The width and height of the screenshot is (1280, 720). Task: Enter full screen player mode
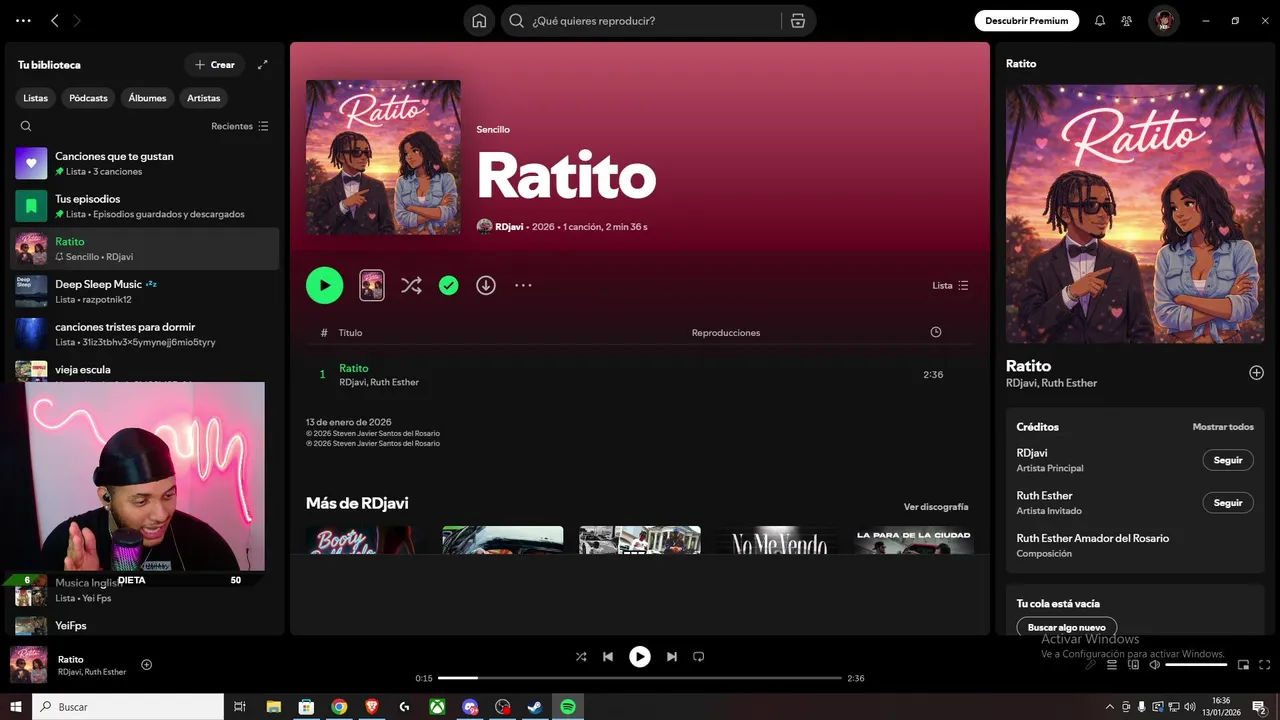[1265, 664]
